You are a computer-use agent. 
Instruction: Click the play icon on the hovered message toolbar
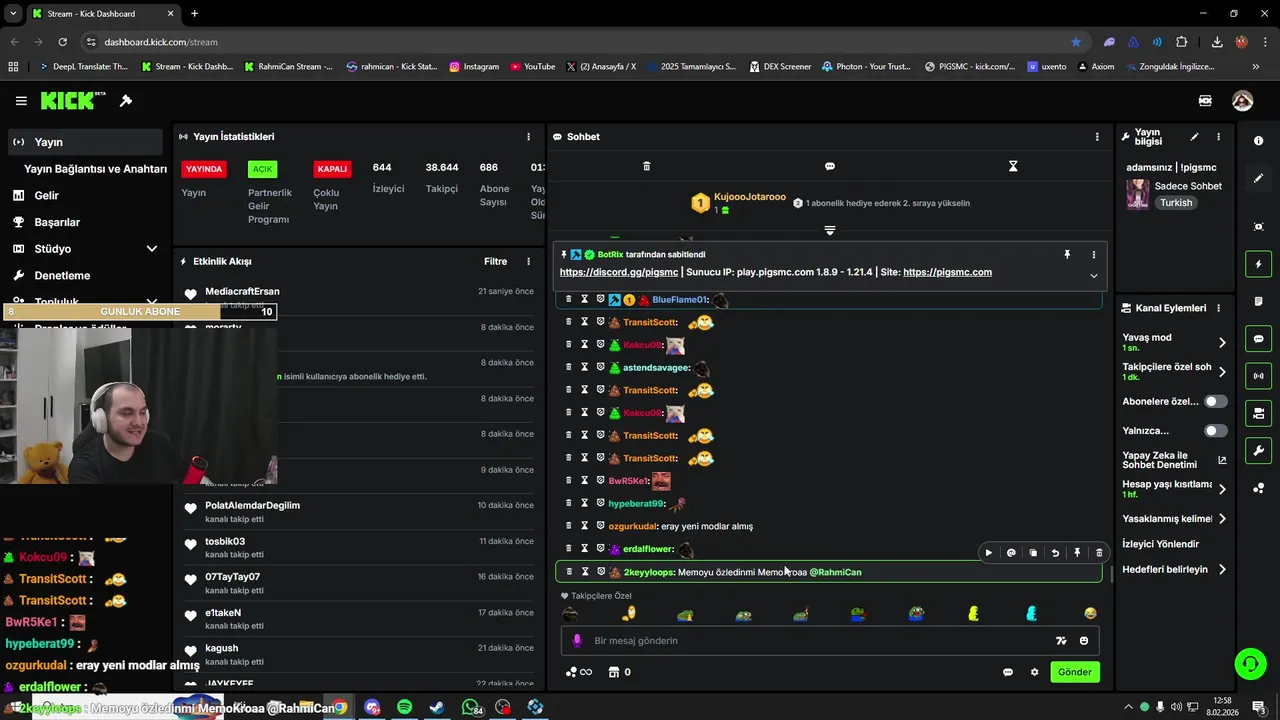(x=989, y=553)
